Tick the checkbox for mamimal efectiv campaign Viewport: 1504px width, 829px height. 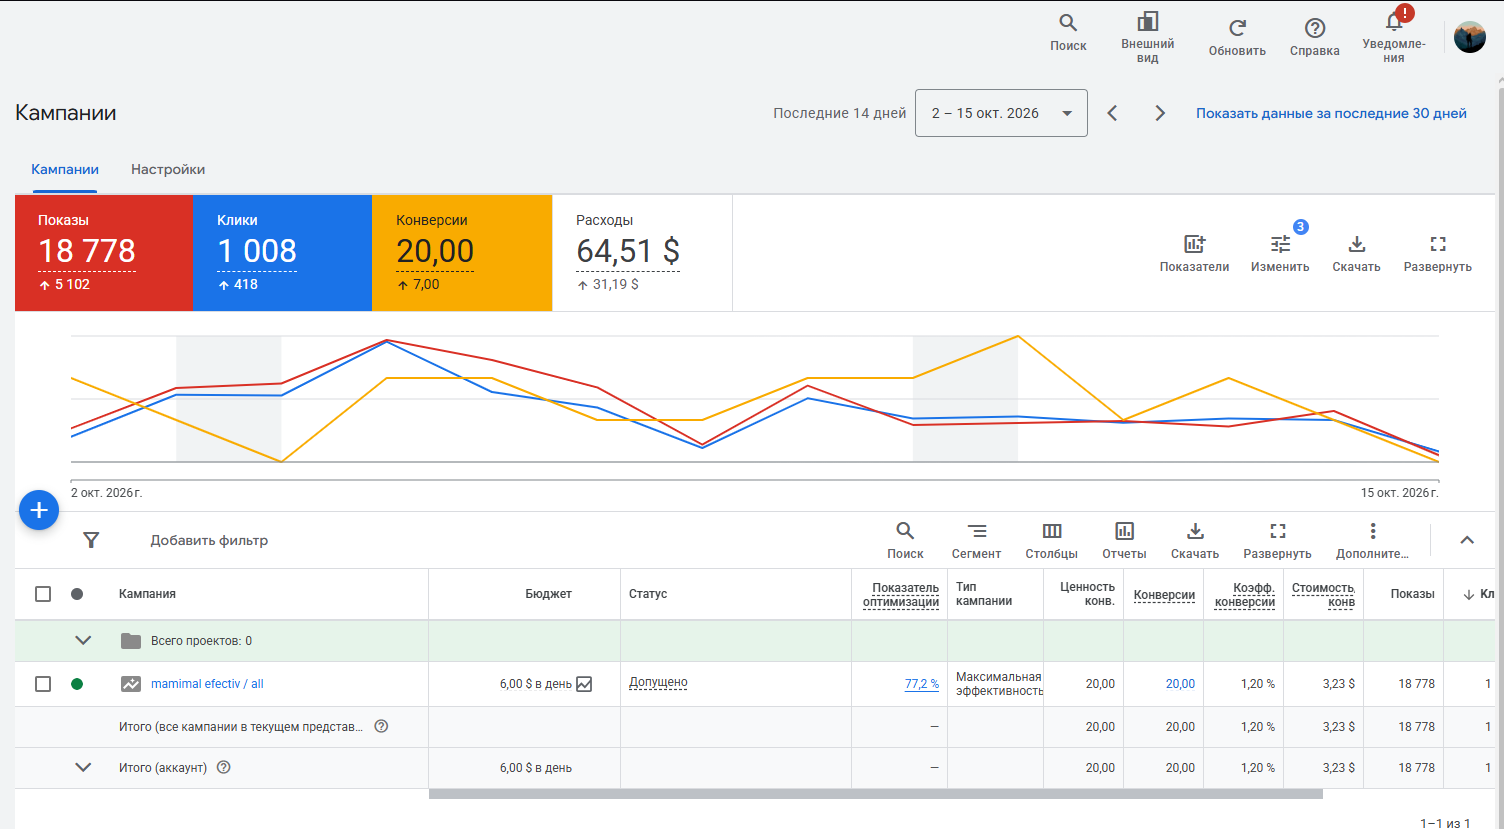tap(43, 684)
